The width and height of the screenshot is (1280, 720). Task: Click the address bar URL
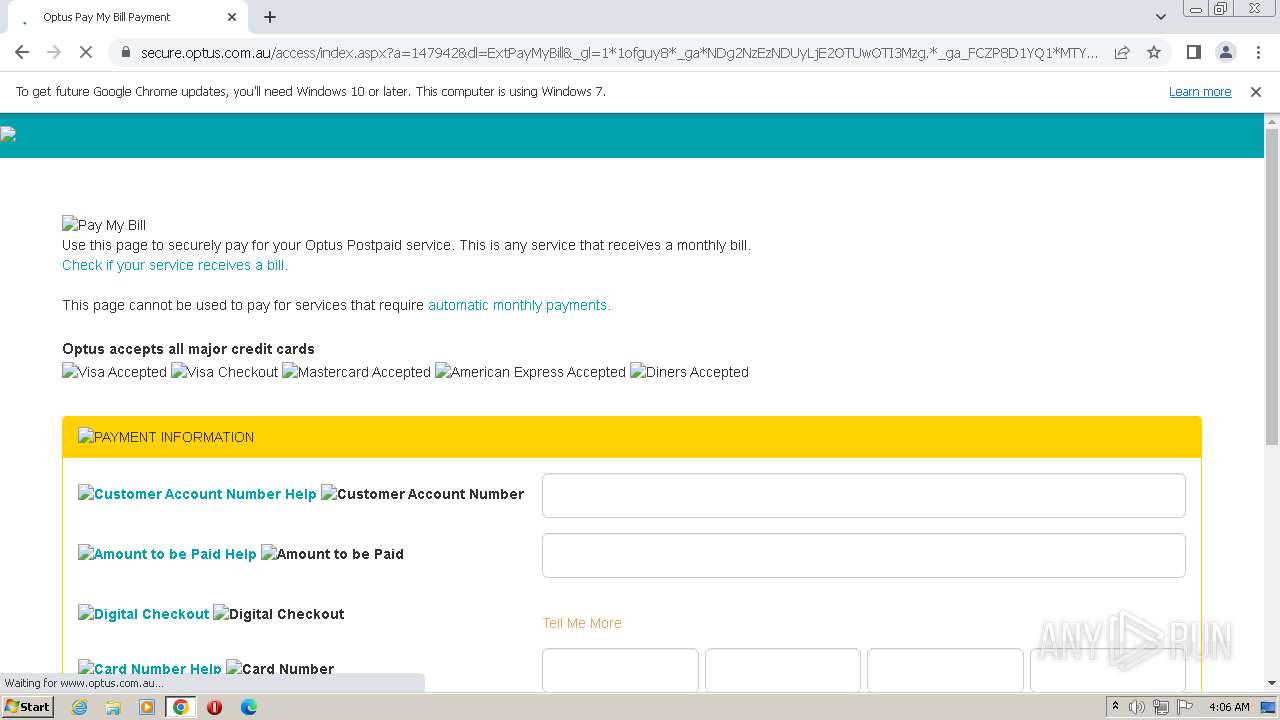click(x=619, y=53)
